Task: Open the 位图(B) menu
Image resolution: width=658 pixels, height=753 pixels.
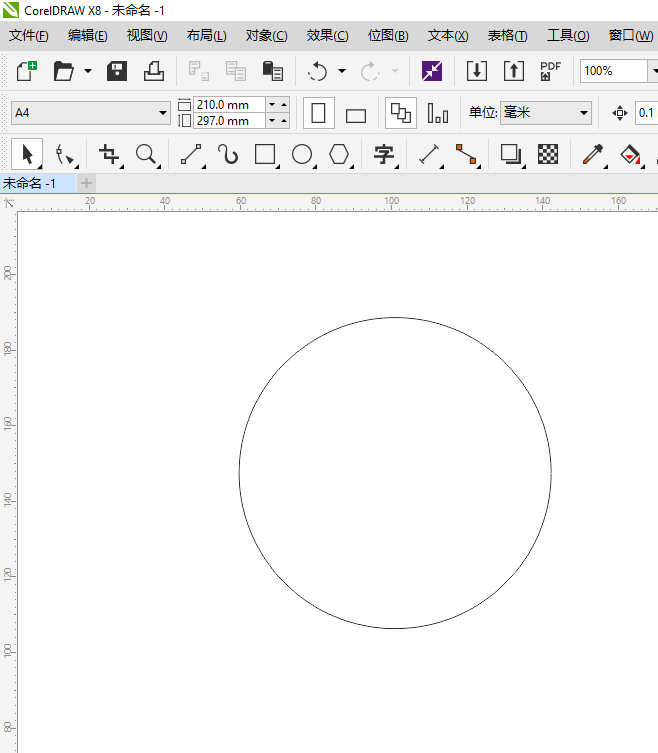Action: coord(388,36)
